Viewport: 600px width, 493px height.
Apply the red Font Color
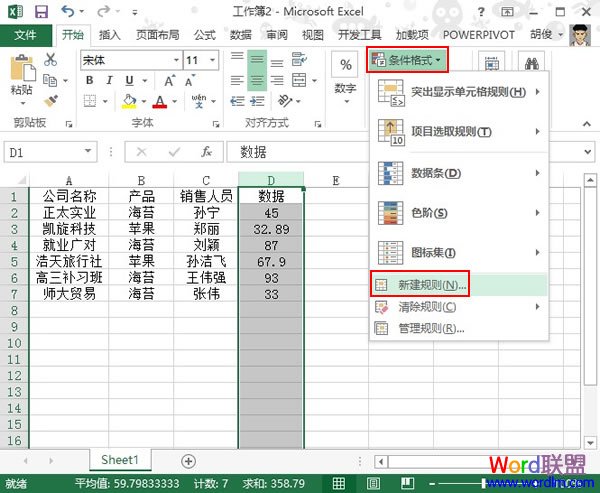pyautogui.click(x=160, y=101)
